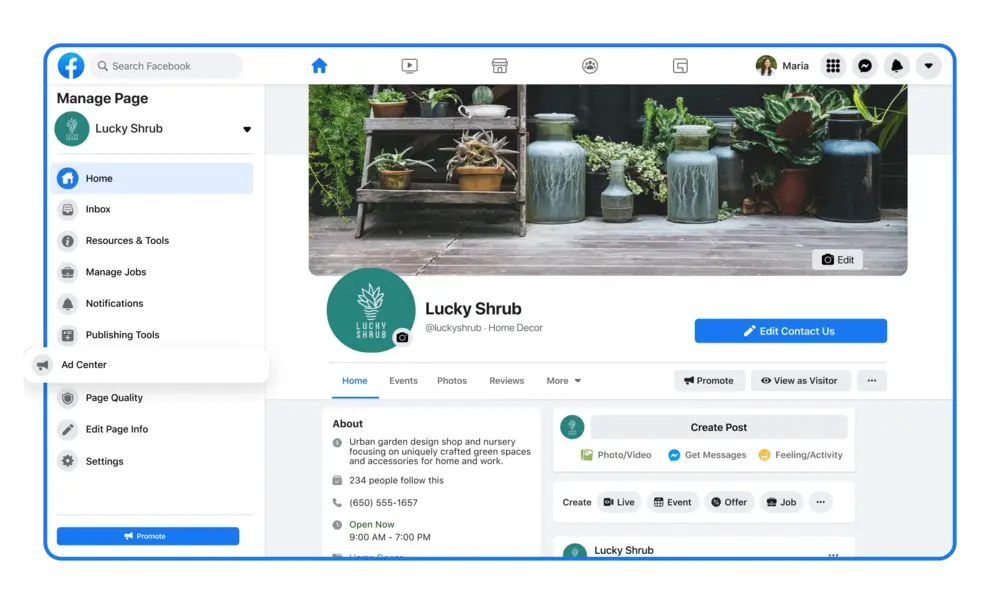Click the Notifications bell icon
The height and width of the screenshot is (604, 1000).
897,65
